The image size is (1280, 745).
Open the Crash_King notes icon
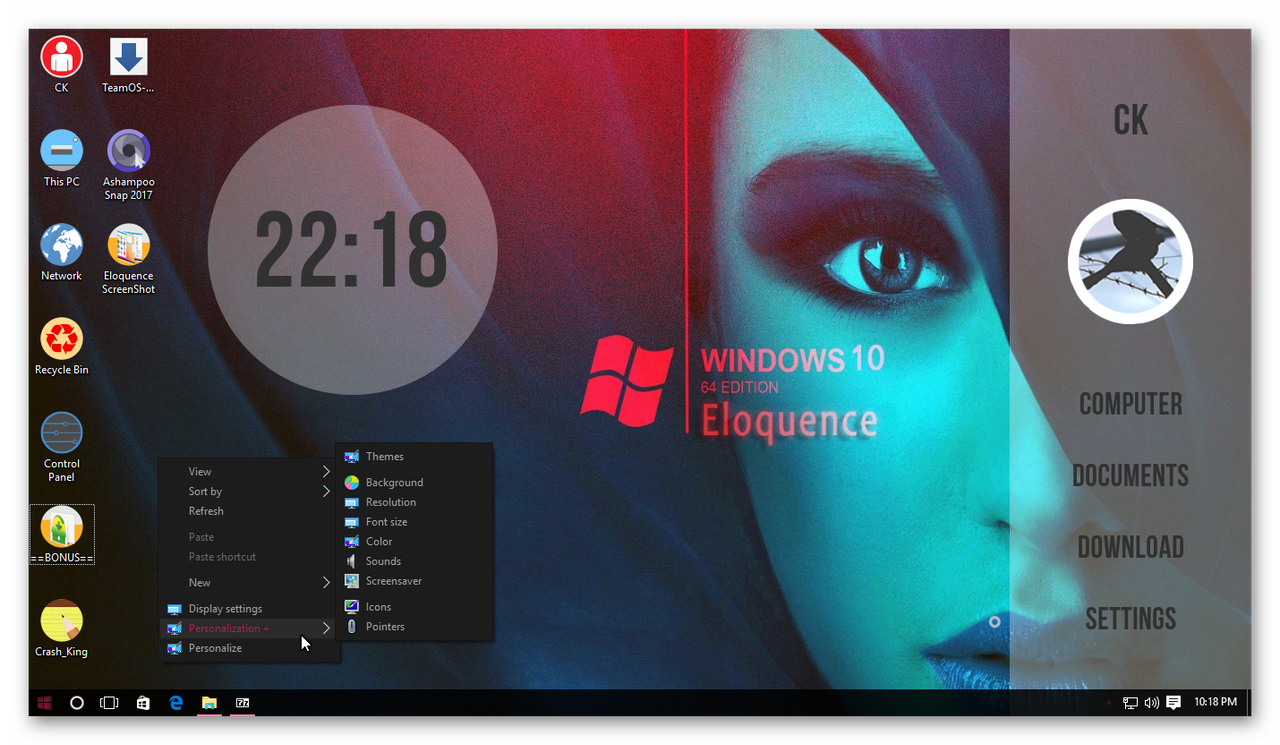point(61,628)
